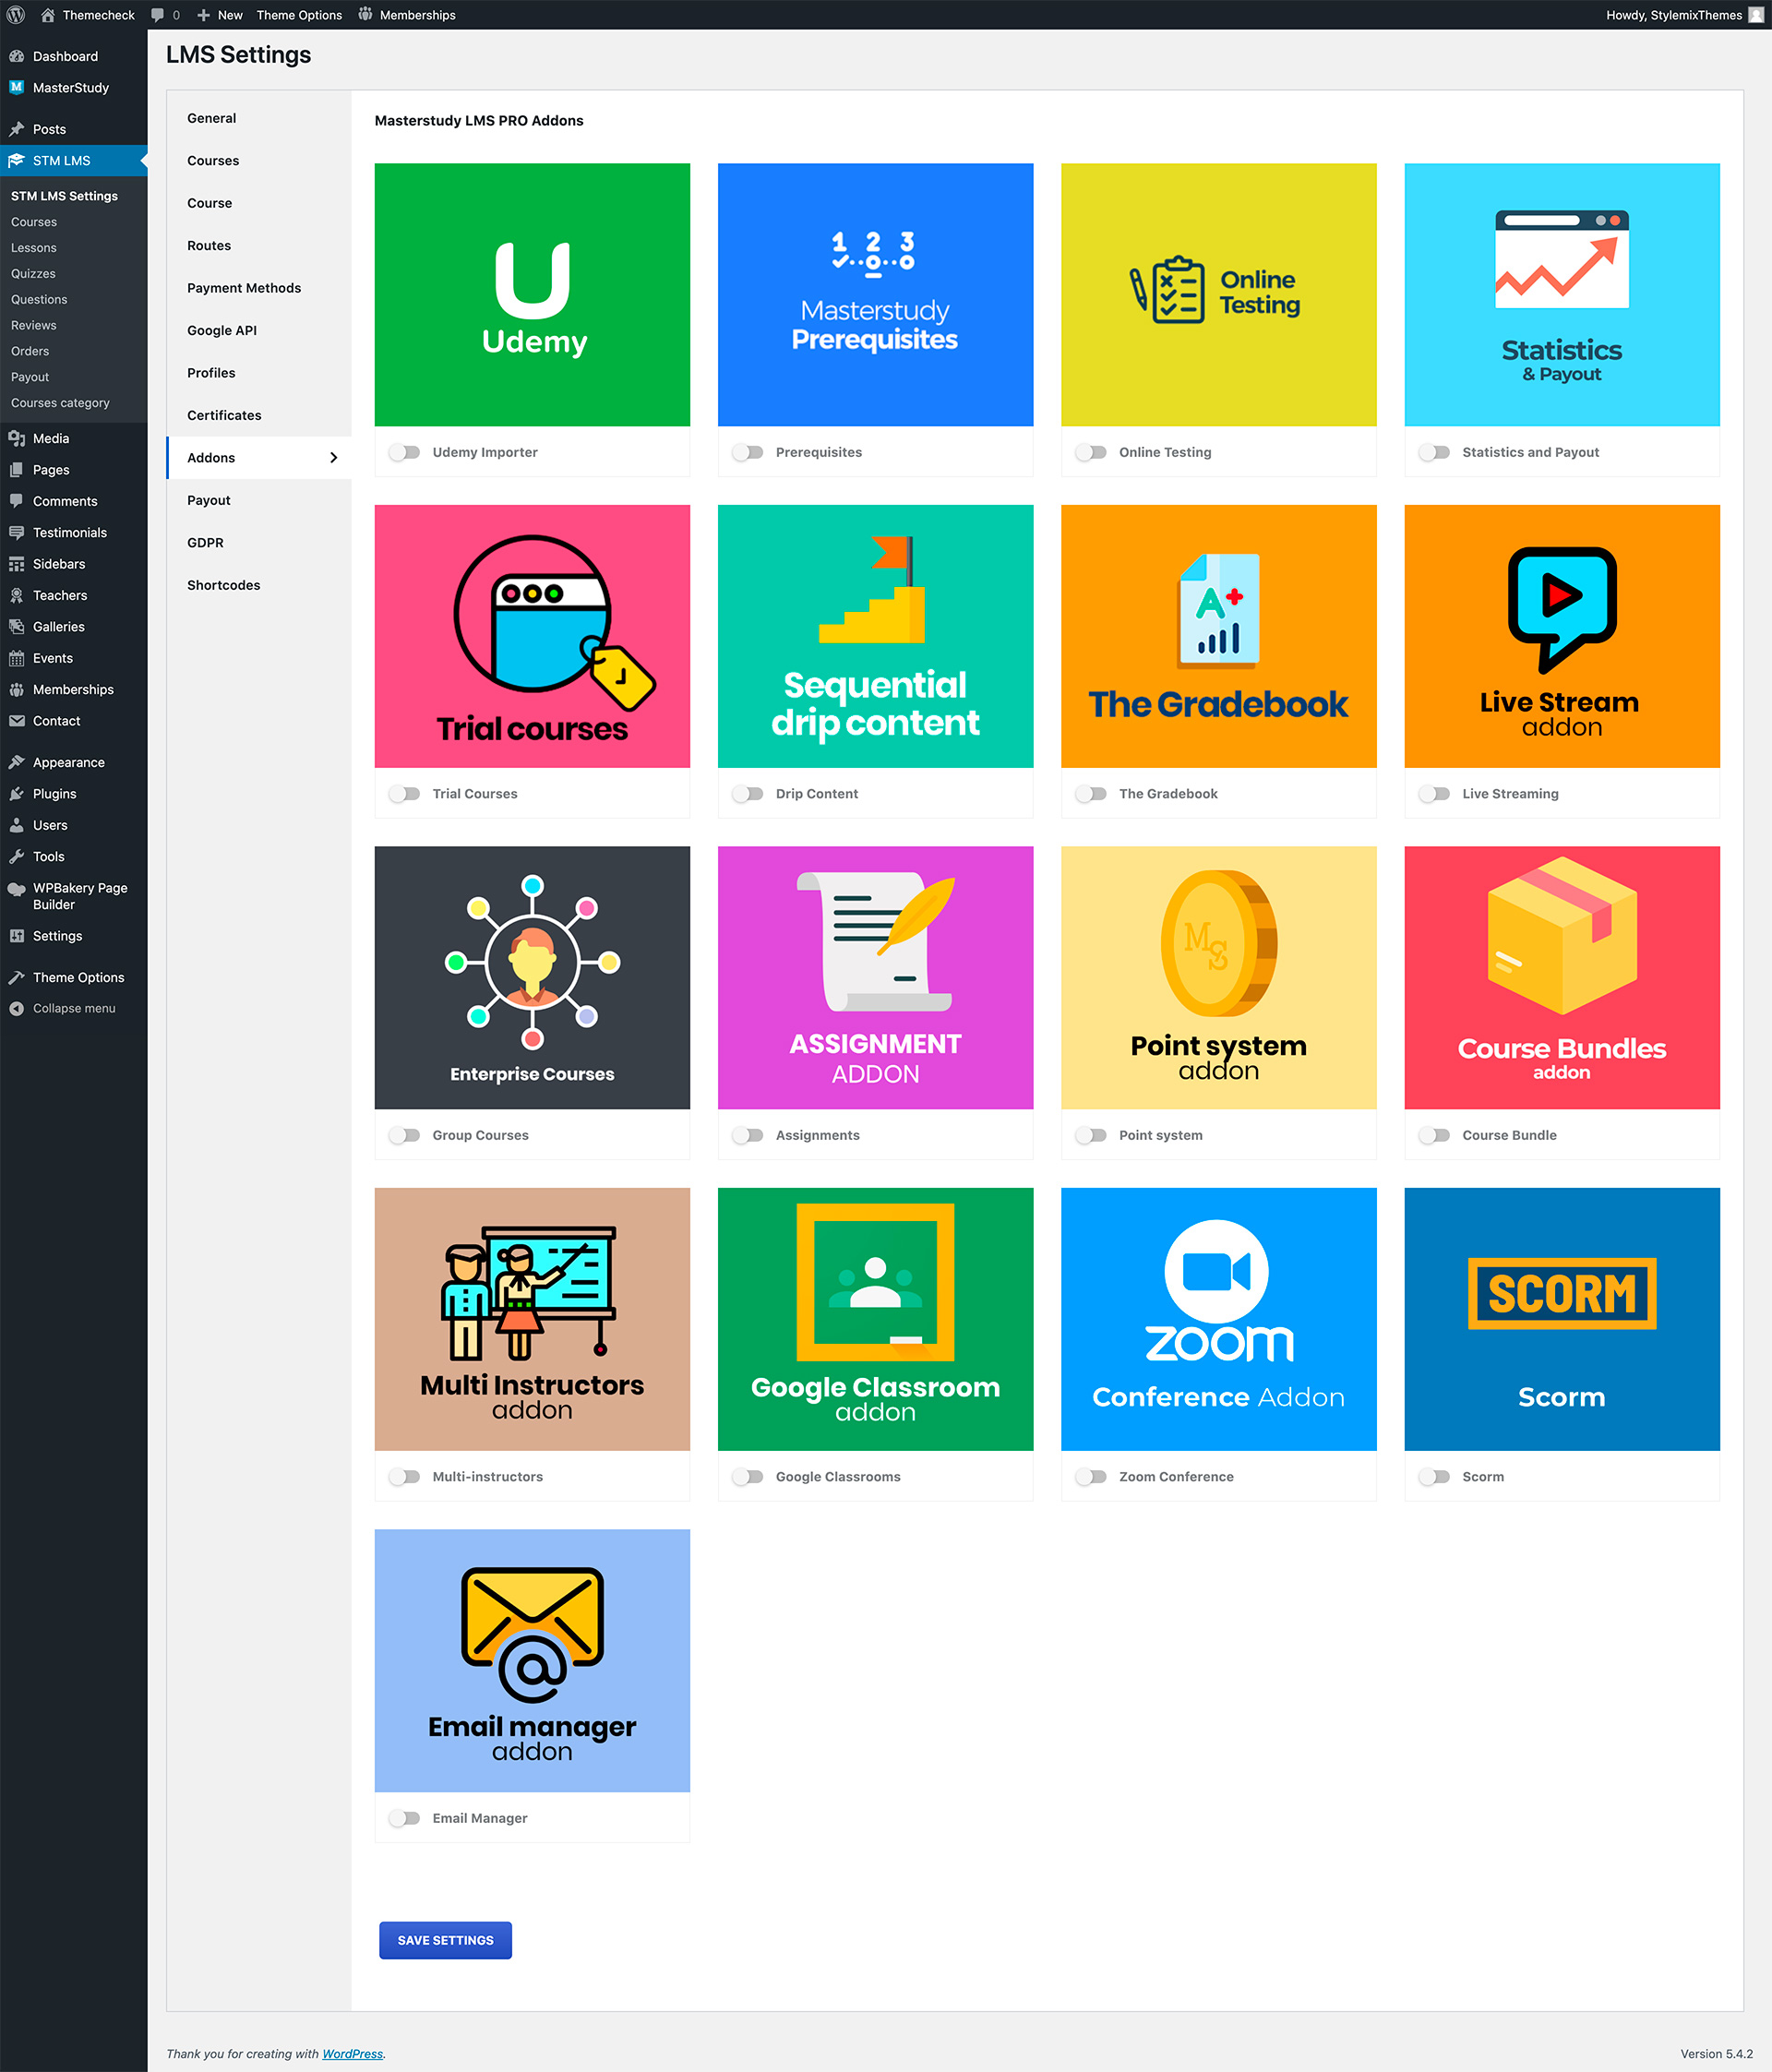This screenshot has height=2072, width=1772.
Task: Expand the Addons chevron arrow
Action: 333,458
